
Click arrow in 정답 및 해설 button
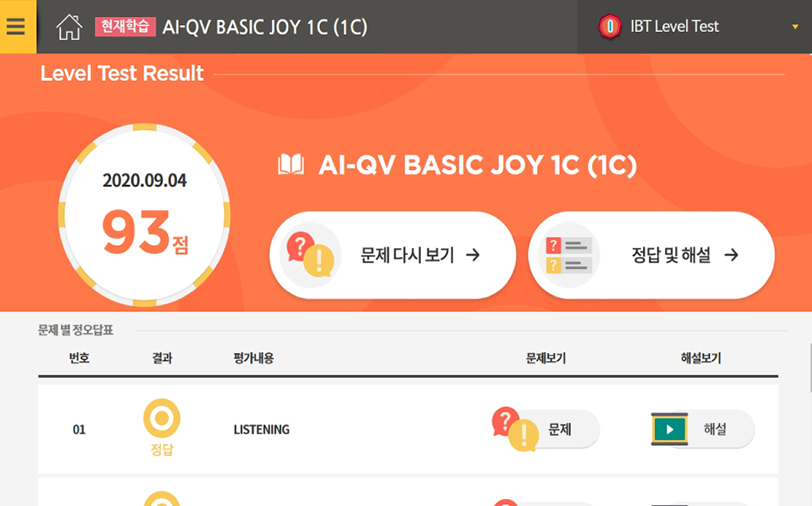pos(731,255)
